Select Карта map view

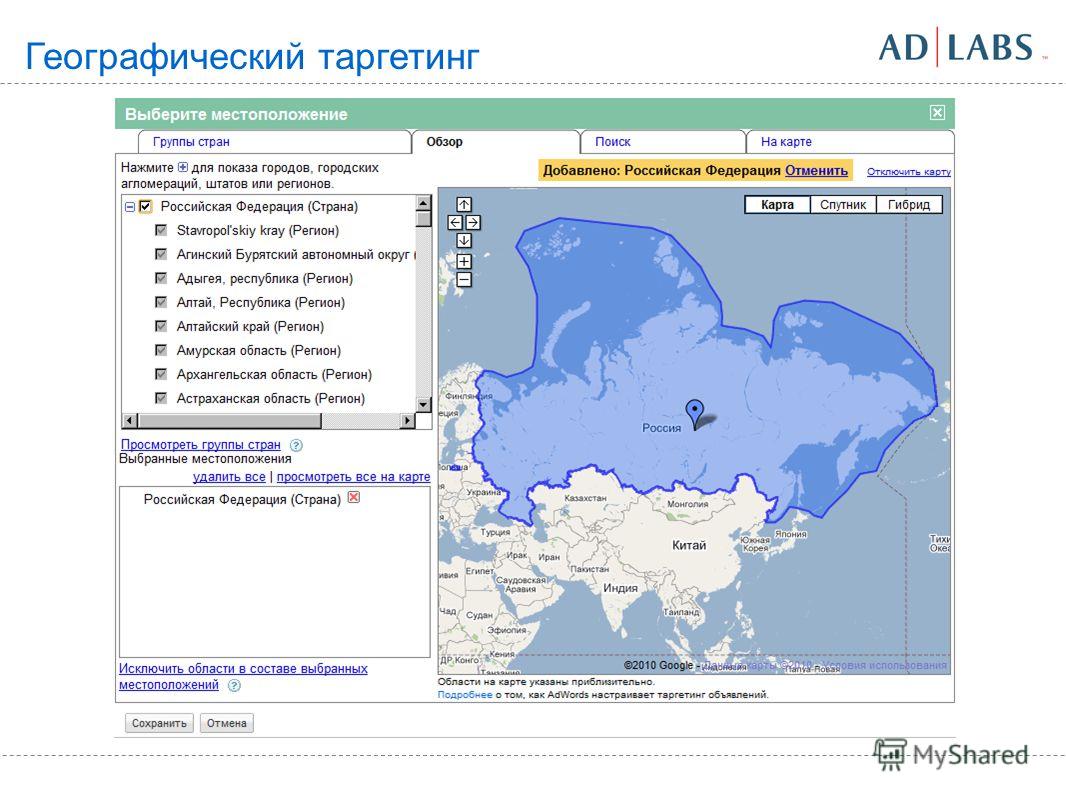778,205
